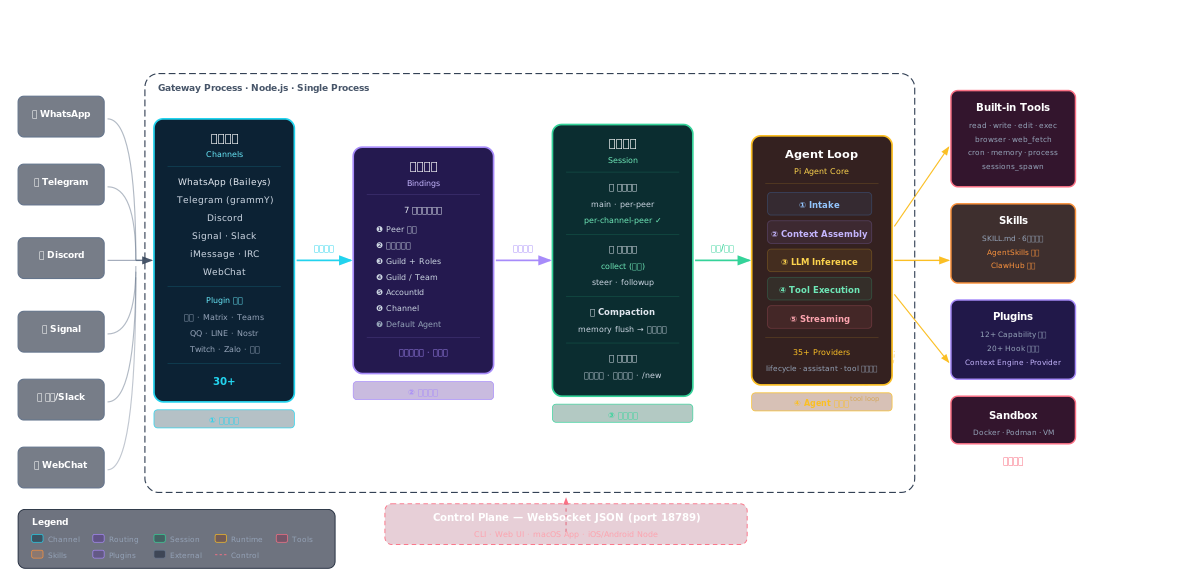Click 'sessions_spawn' in Built-in Tools
Screen dimensions: 1200x588
pos(1013,166)
